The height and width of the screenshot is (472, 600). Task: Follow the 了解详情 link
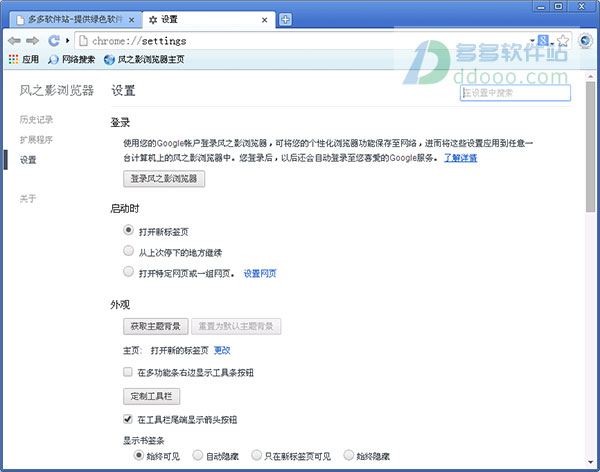460,158
